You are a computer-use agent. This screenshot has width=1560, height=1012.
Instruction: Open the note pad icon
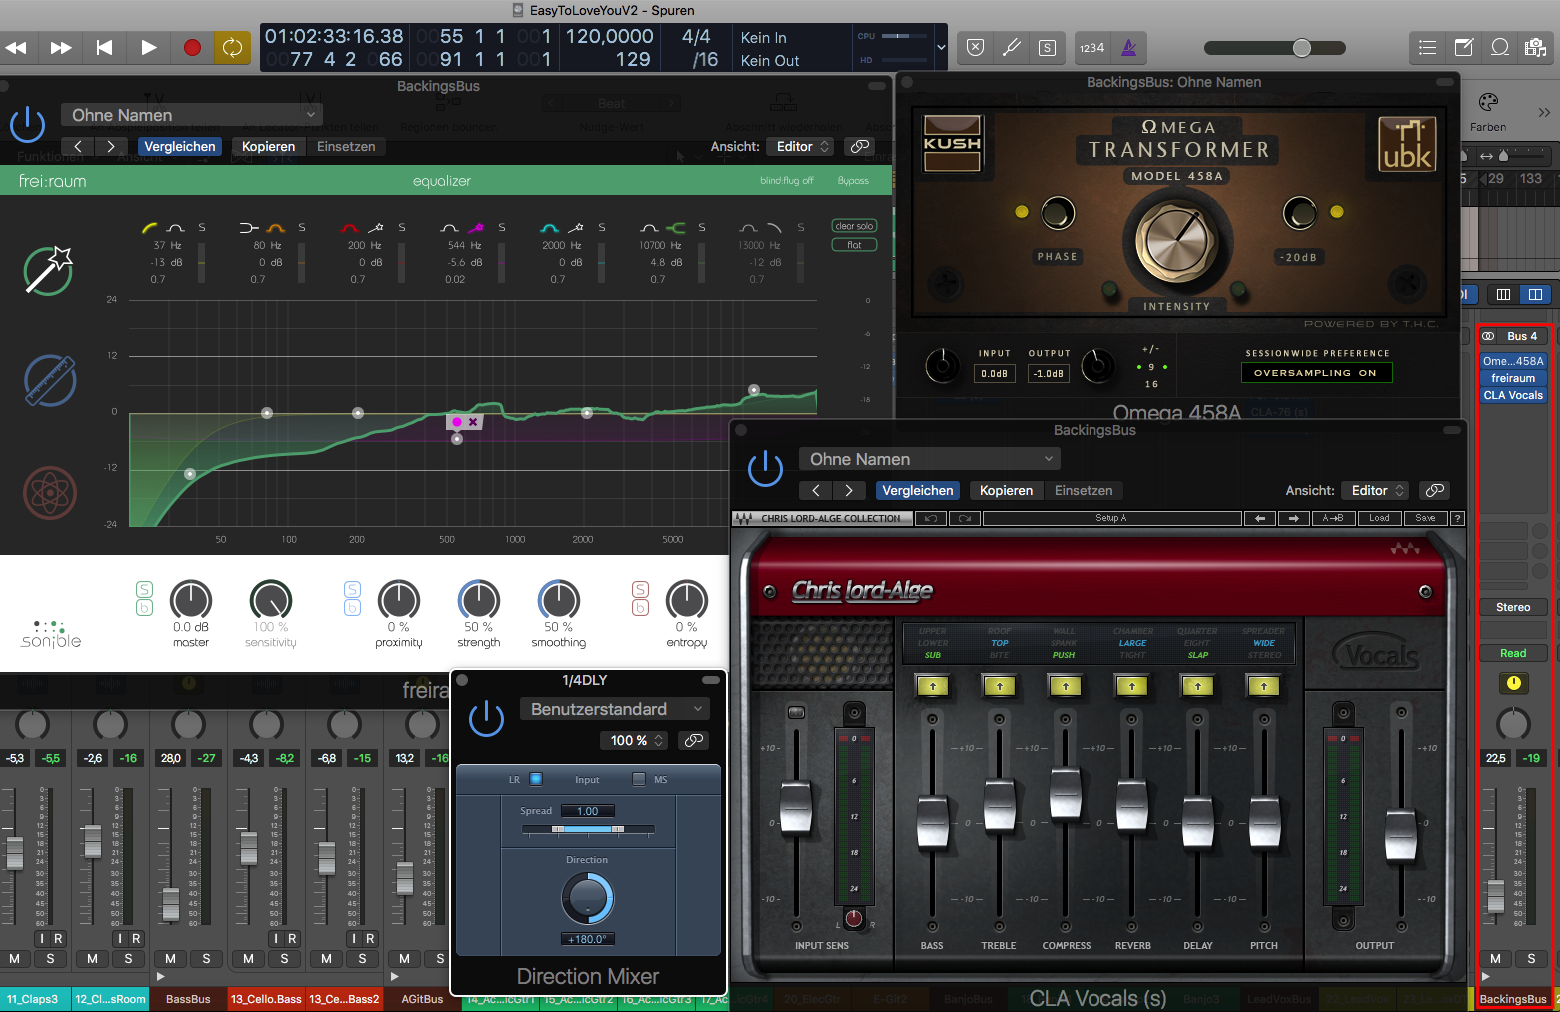(1464, 47)
